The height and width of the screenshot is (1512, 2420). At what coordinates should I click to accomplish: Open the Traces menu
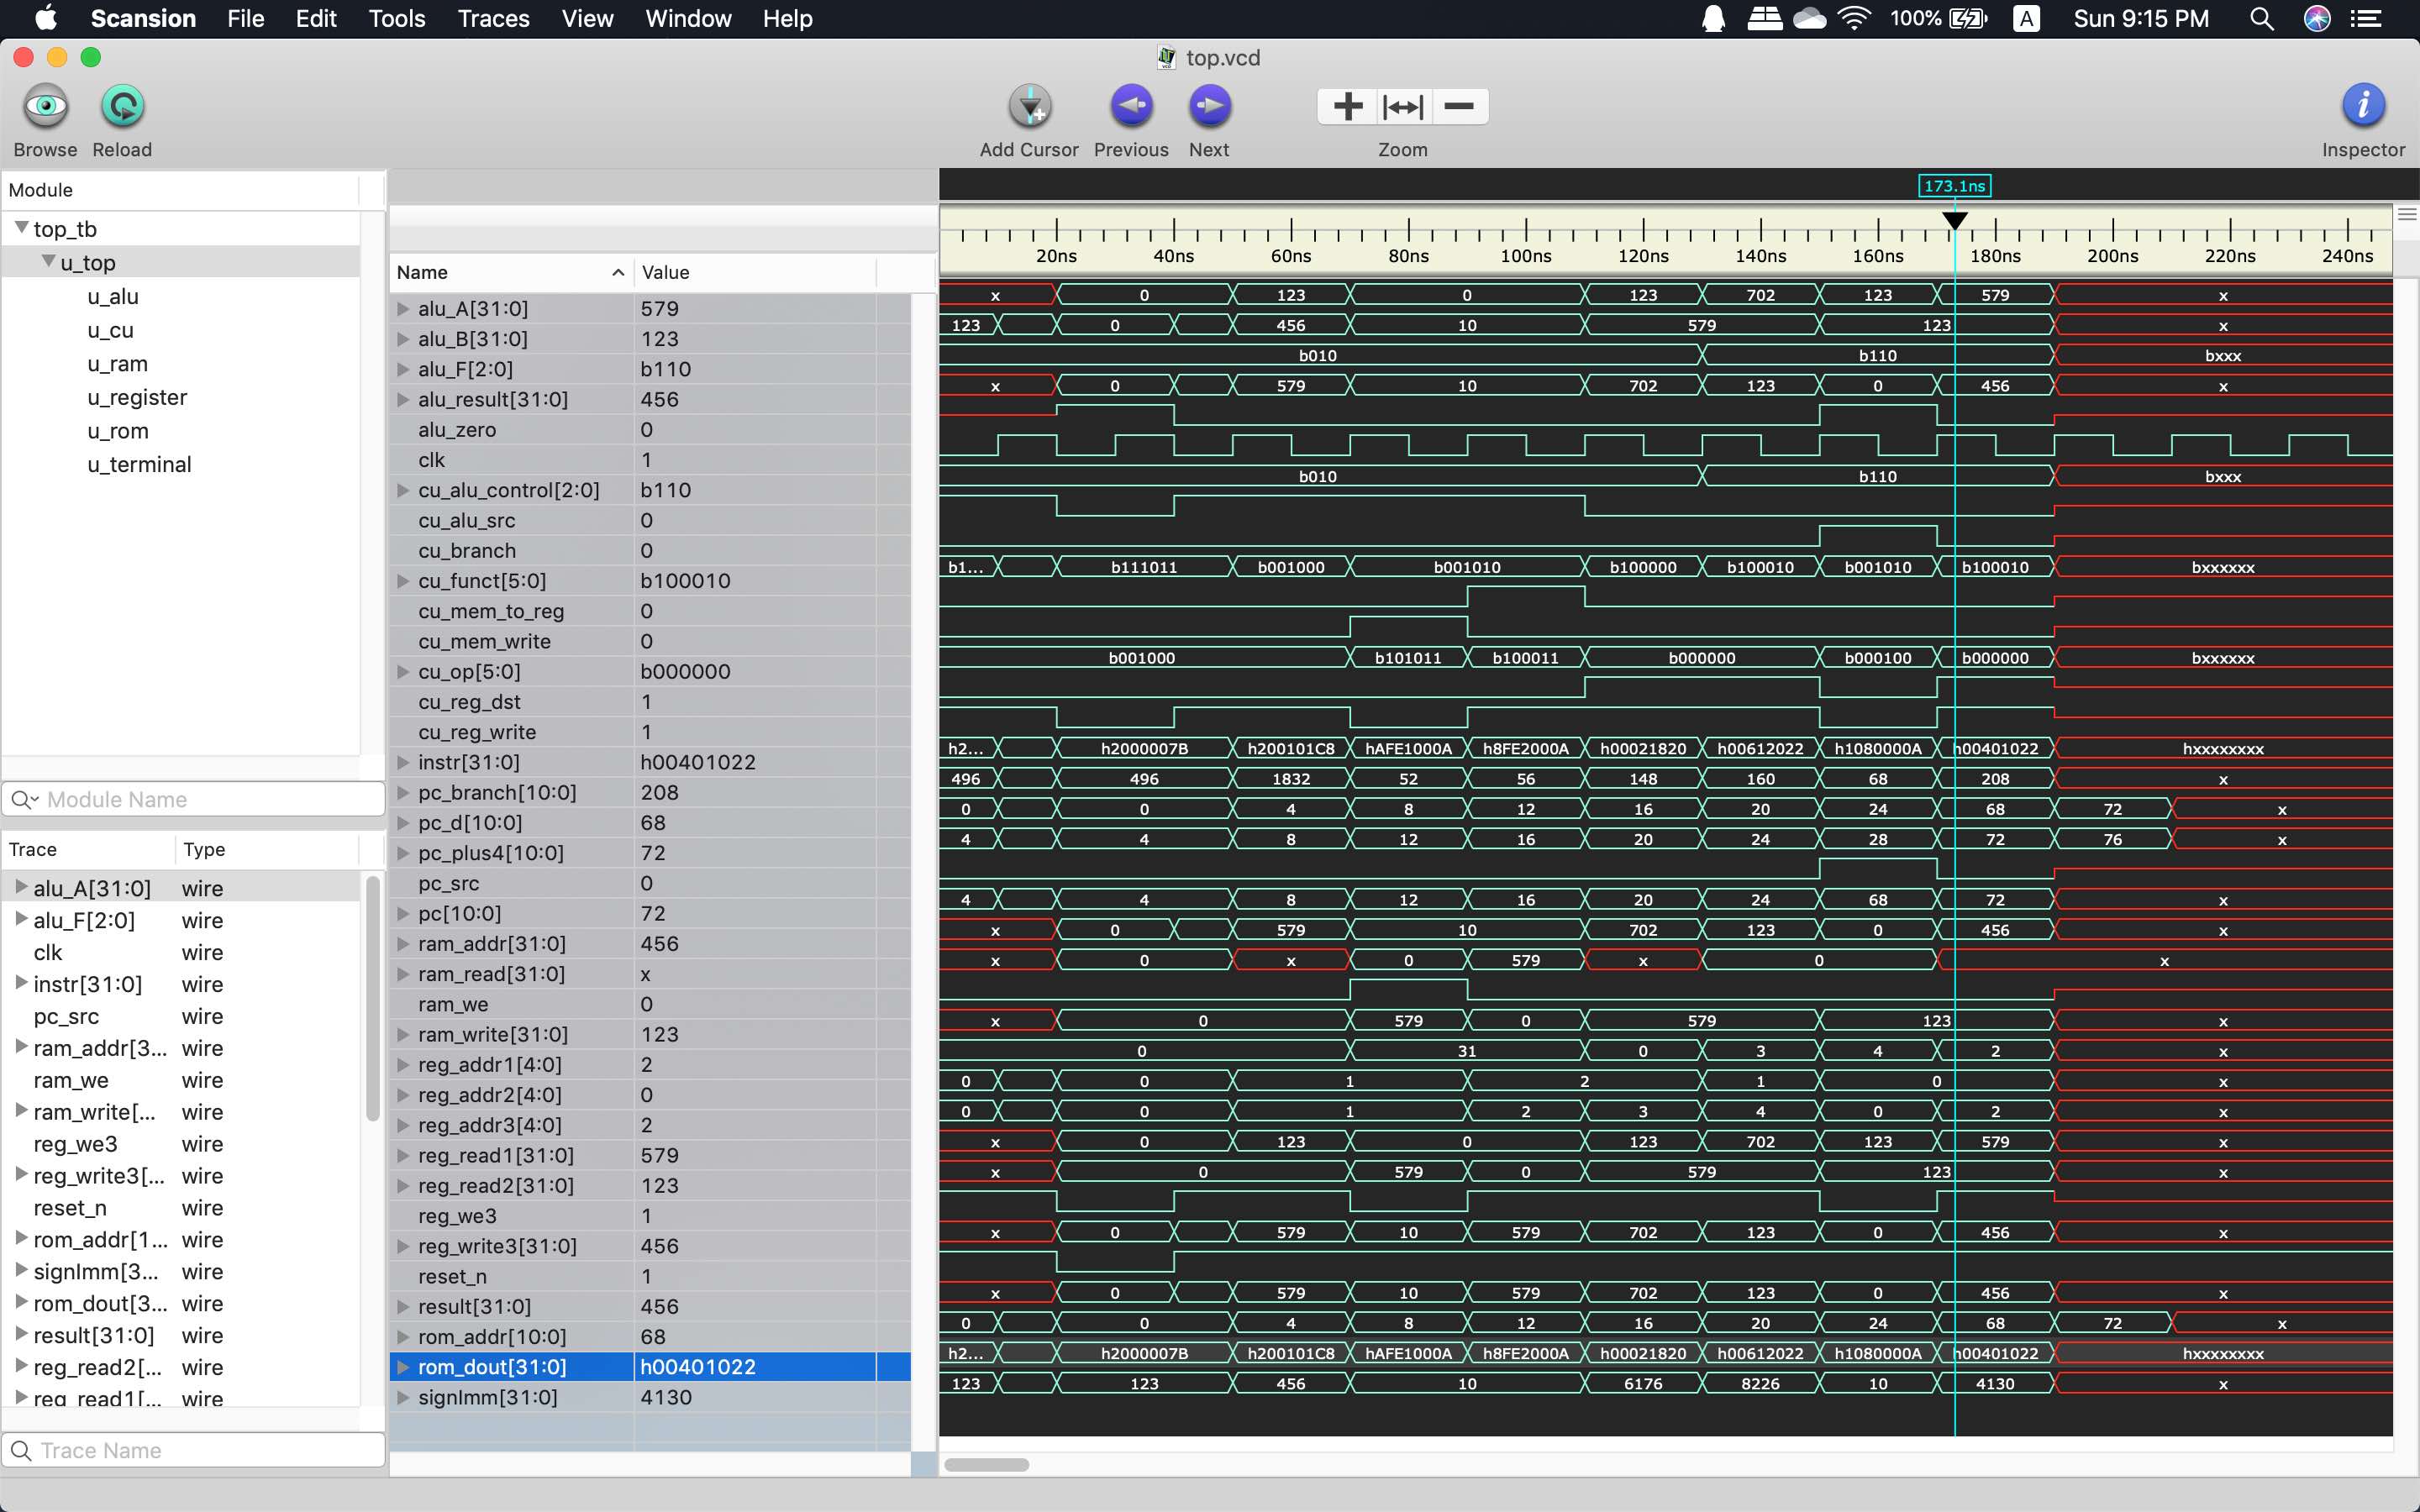click(x=493, y=19)
